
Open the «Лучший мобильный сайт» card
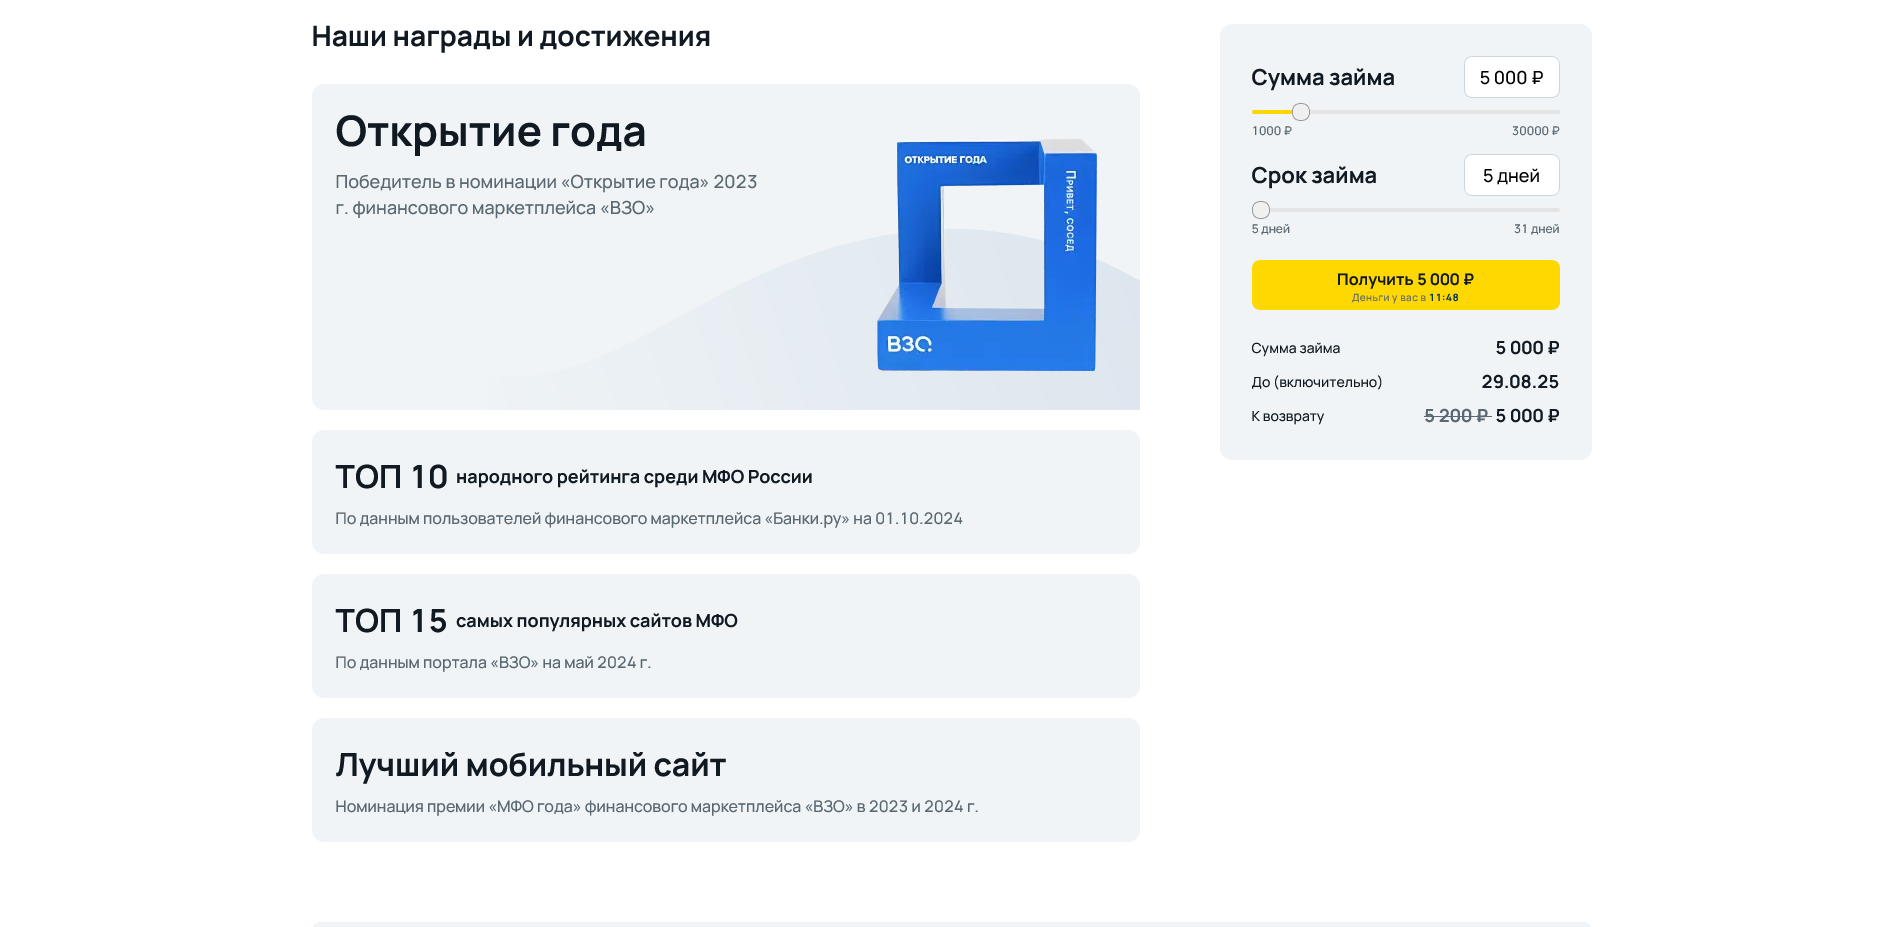pos(725,779)
